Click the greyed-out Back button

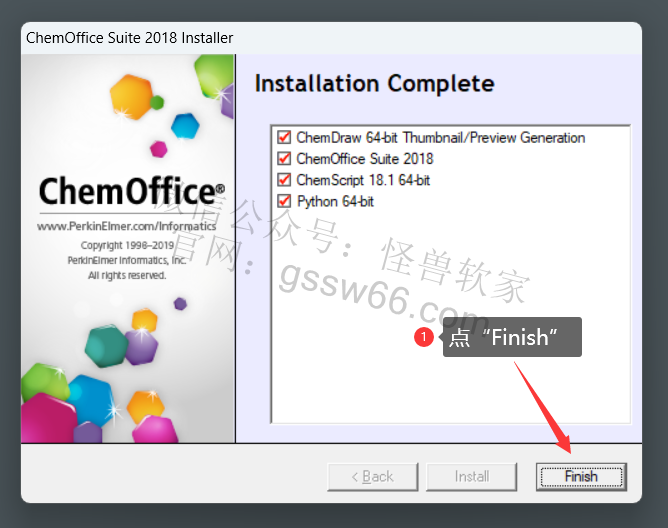(x=373, y=476)
